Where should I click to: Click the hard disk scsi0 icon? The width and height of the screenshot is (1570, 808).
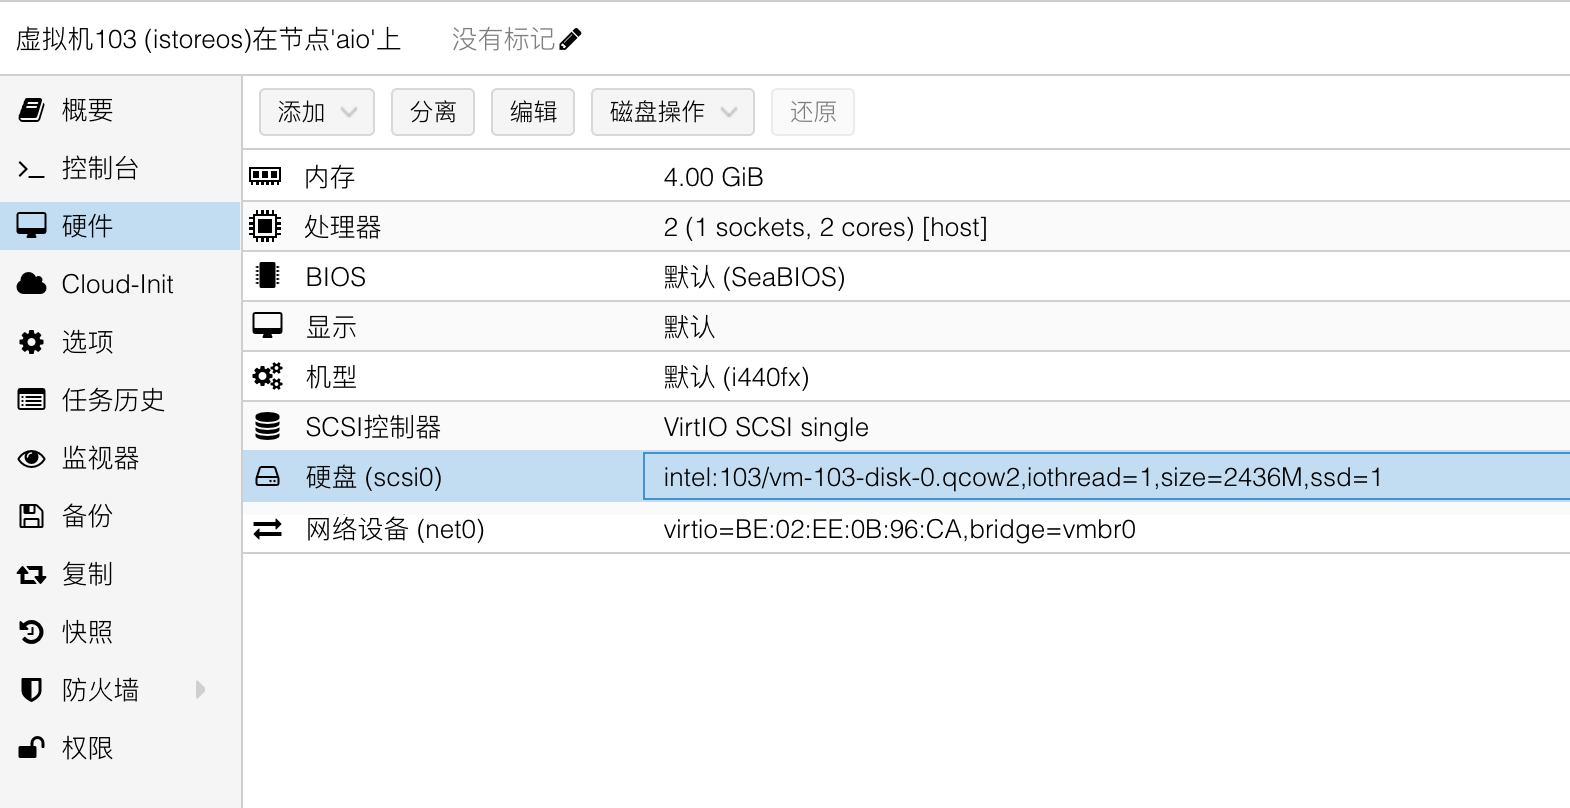[x=267, y=477]
